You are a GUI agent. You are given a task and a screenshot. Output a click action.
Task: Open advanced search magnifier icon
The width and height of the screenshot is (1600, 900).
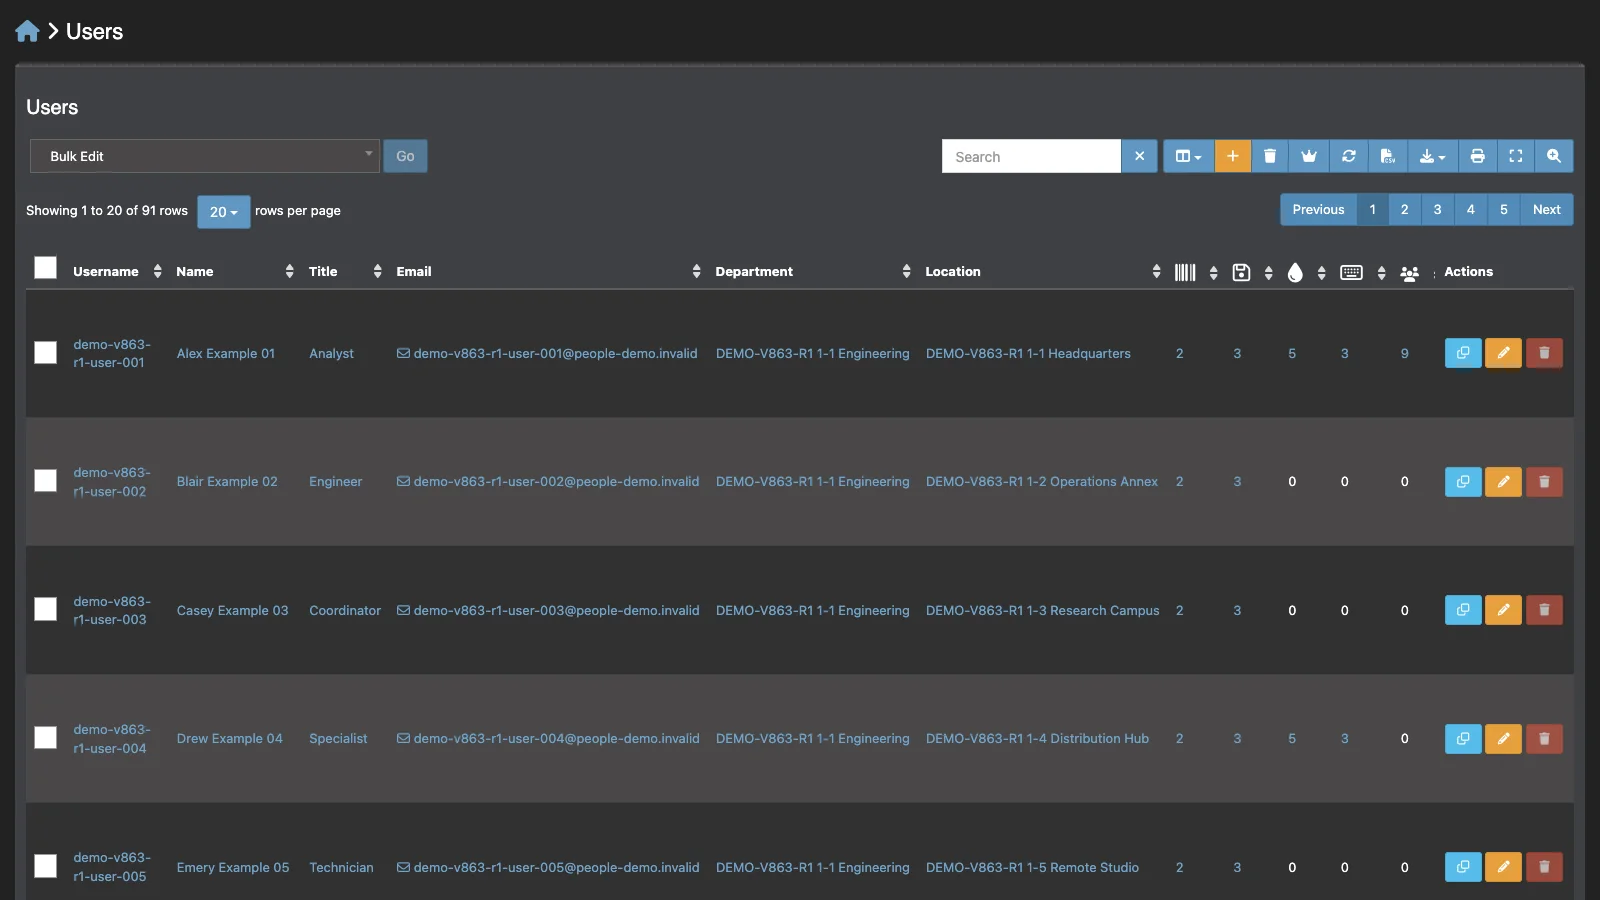click(1554, 156)
